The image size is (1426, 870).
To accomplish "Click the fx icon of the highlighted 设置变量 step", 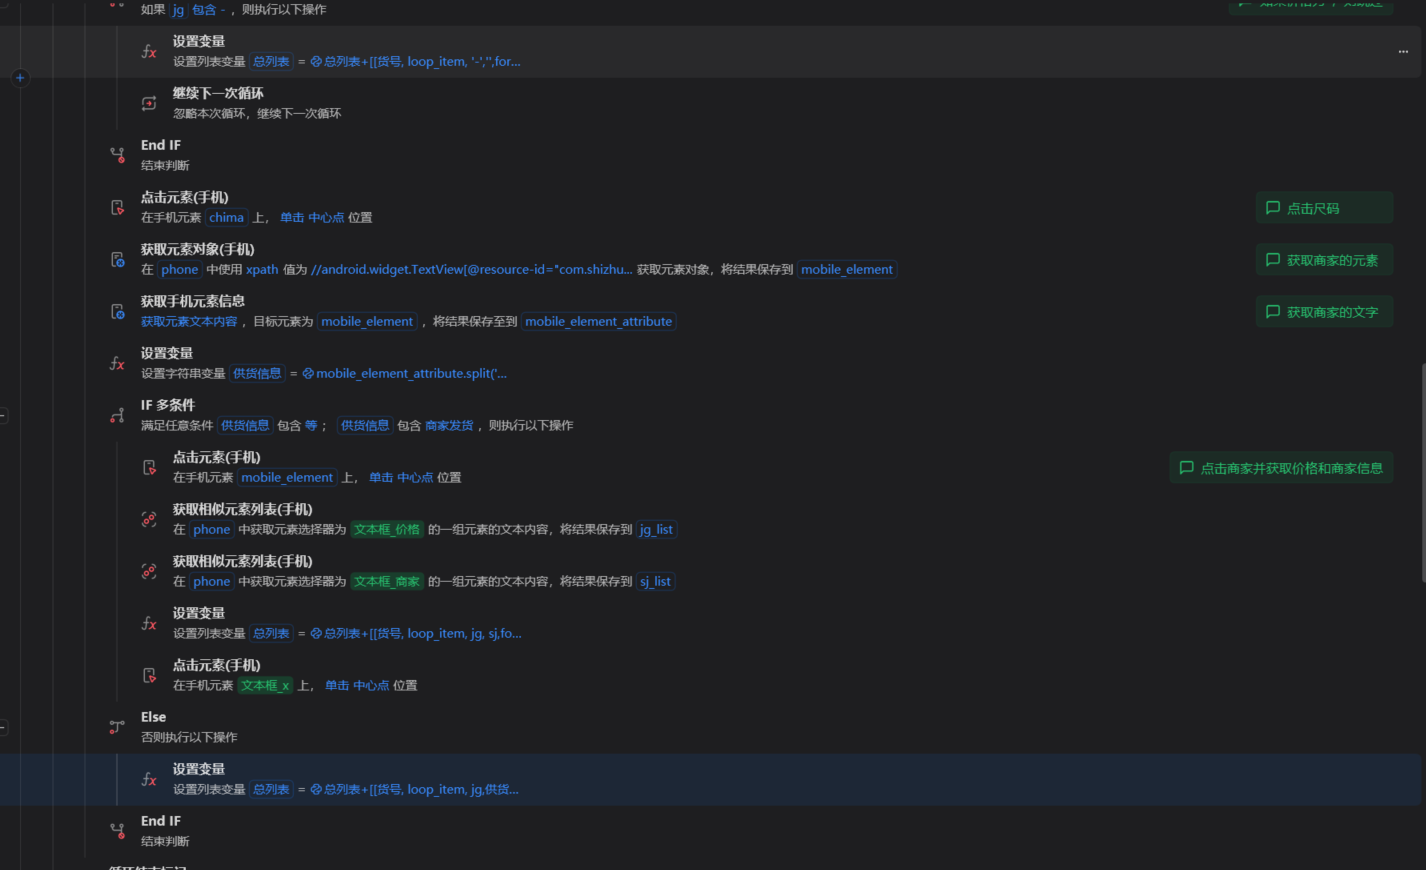I will (149, 779).
